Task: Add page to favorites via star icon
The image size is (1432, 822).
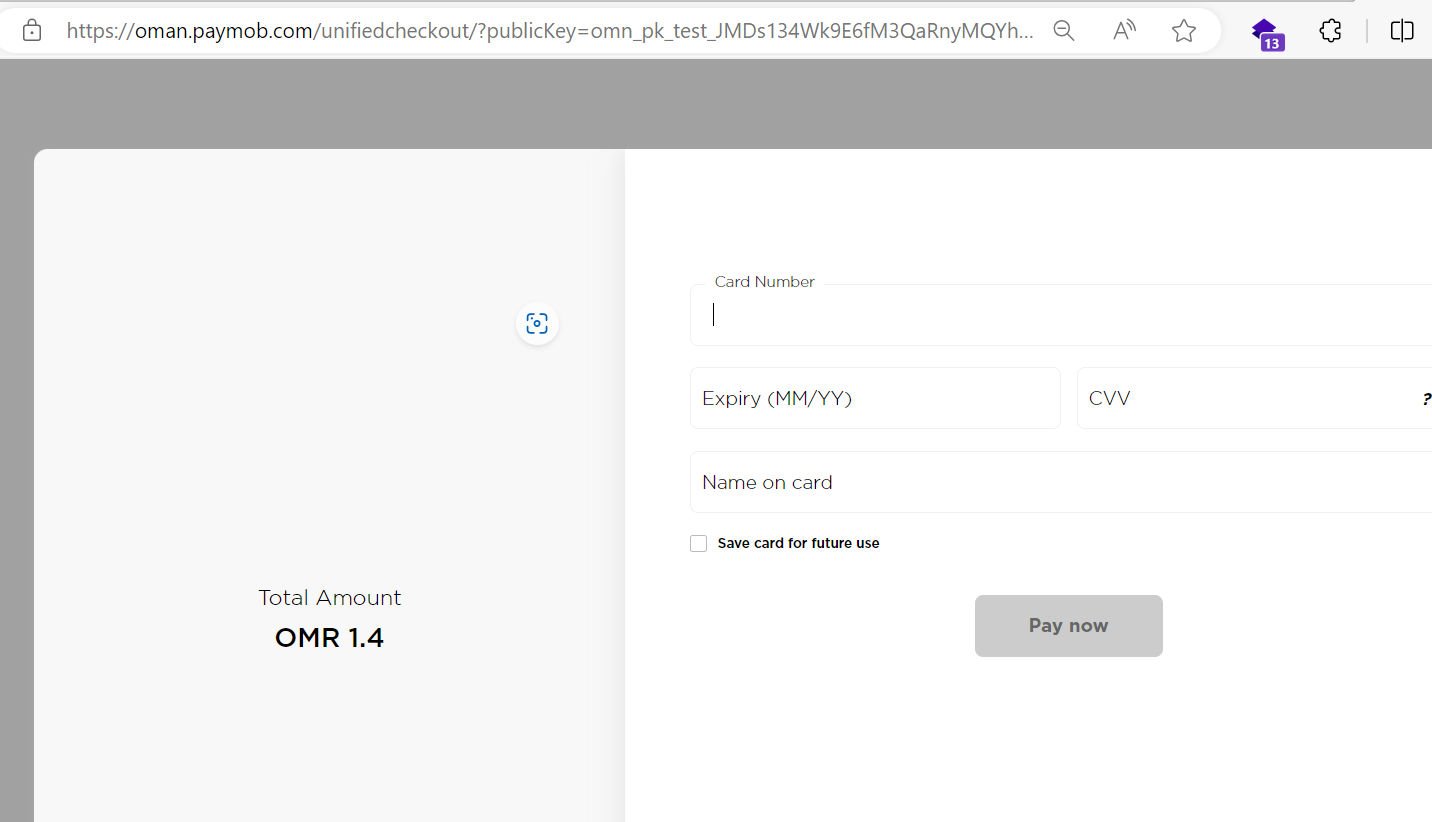Action: click(1183, 30)
